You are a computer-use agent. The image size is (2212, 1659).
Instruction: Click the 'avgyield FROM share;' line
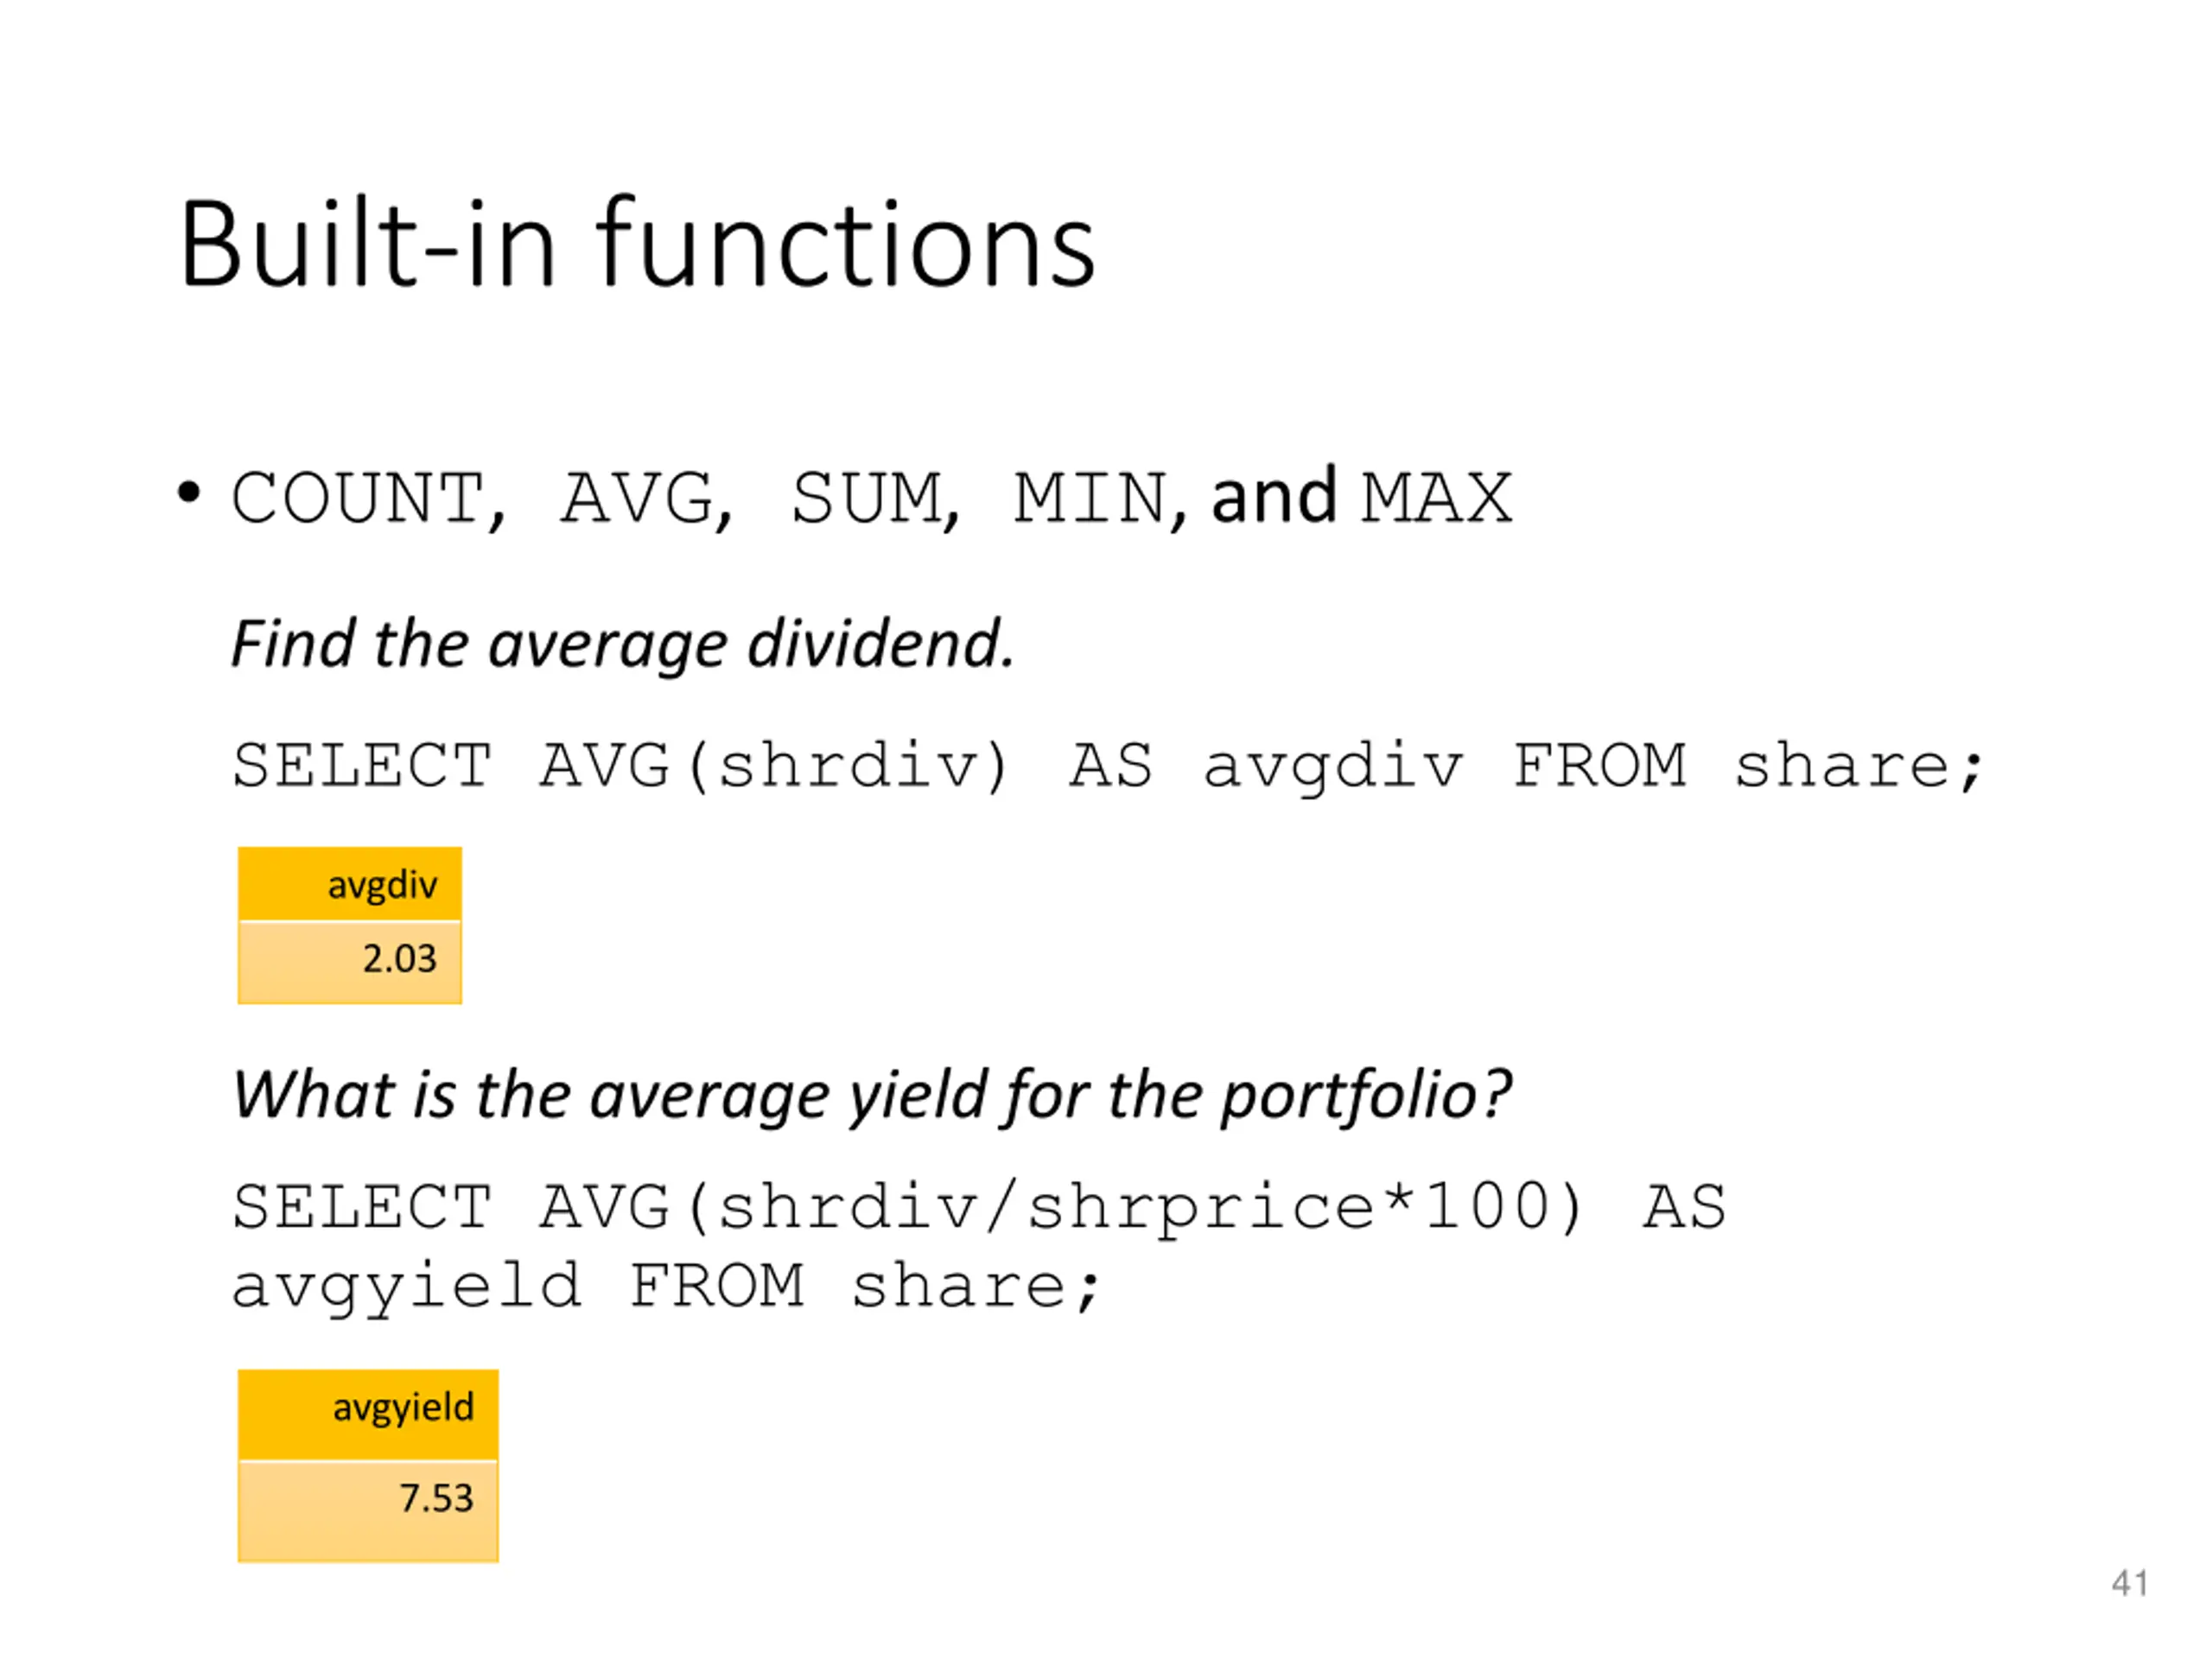coord(666,1287)
